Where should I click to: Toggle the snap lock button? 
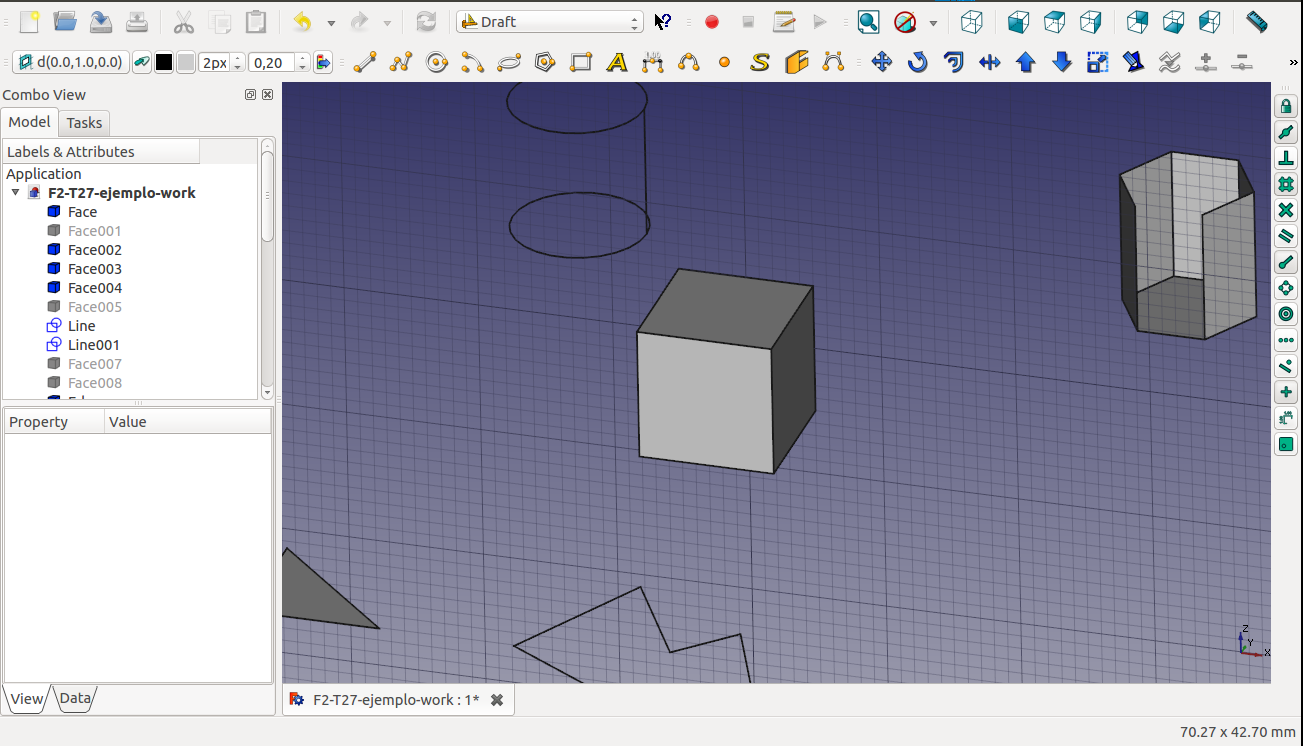(x=1286, y=106)
